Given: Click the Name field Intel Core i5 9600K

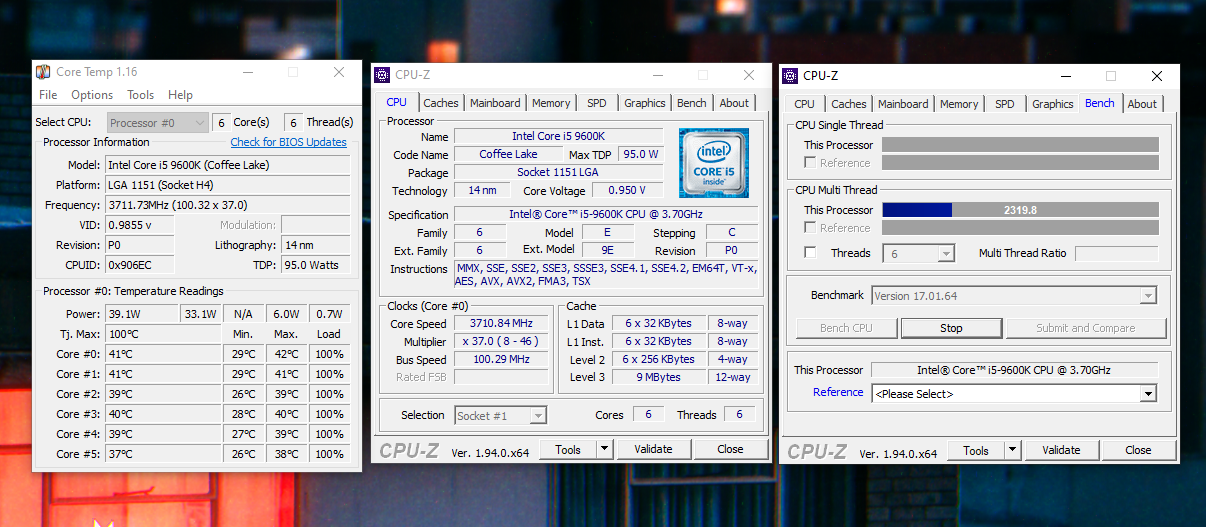Looking at the screenshot, I should [558, 137].
